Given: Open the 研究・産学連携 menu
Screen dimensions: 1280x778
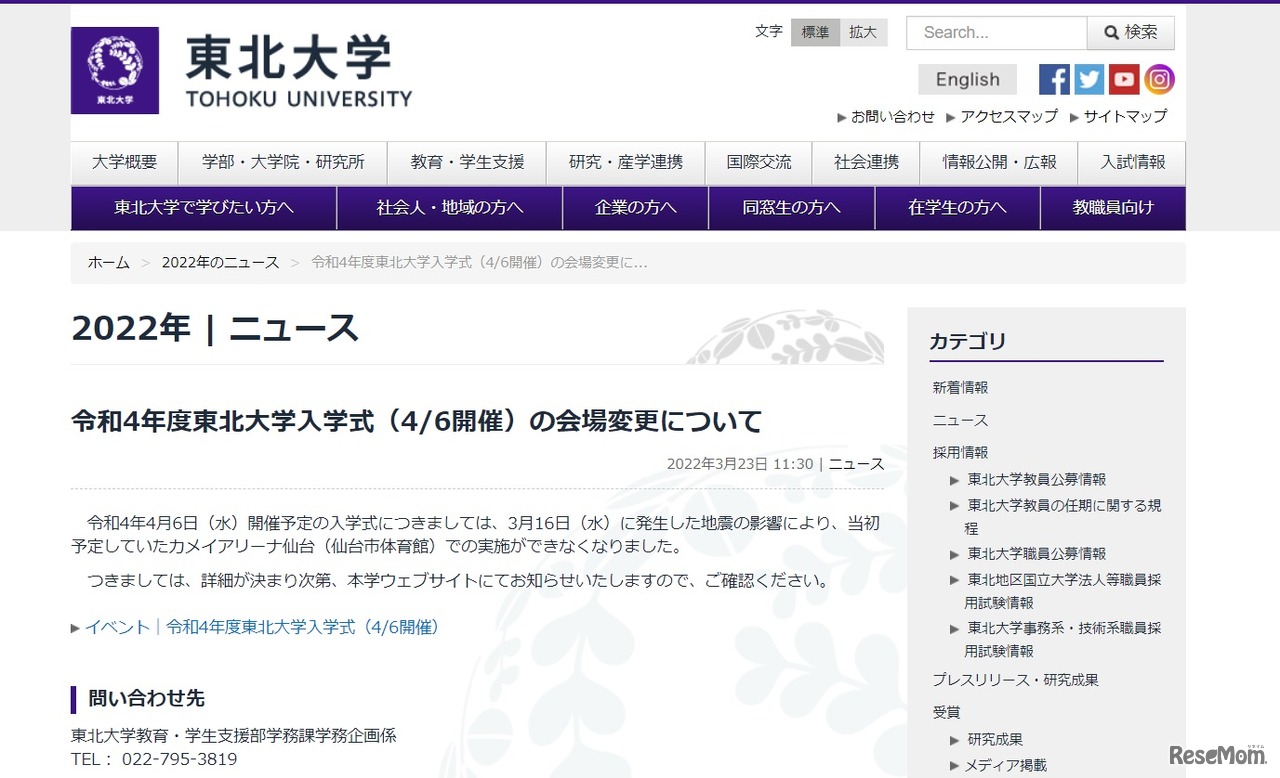Looking at the screenshot, I should tap(626, 162).
